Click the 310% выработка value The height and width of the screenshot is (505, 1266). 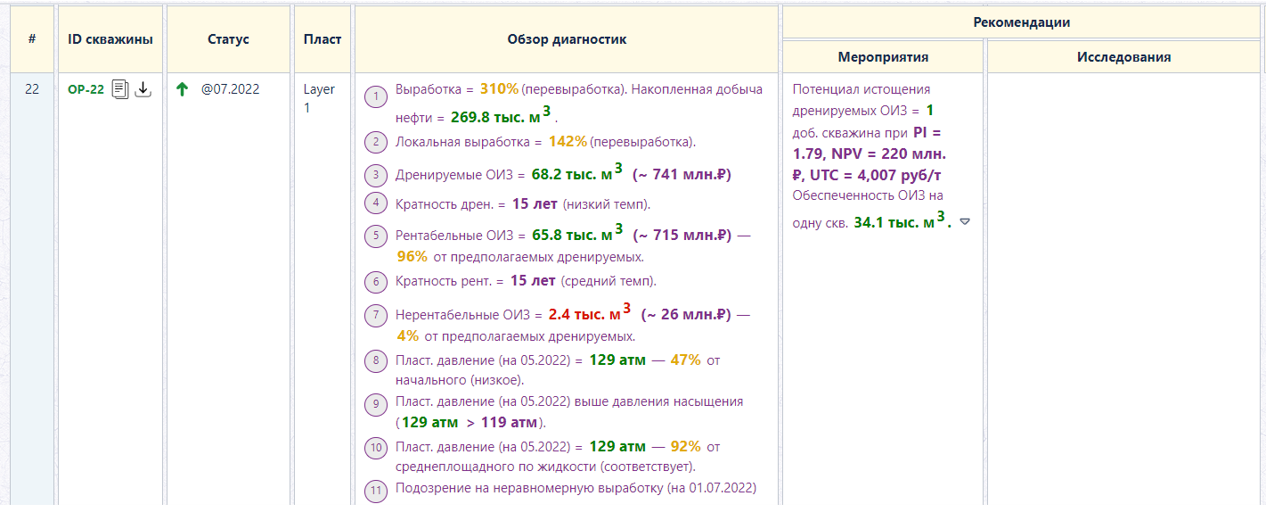pos(499,89)
